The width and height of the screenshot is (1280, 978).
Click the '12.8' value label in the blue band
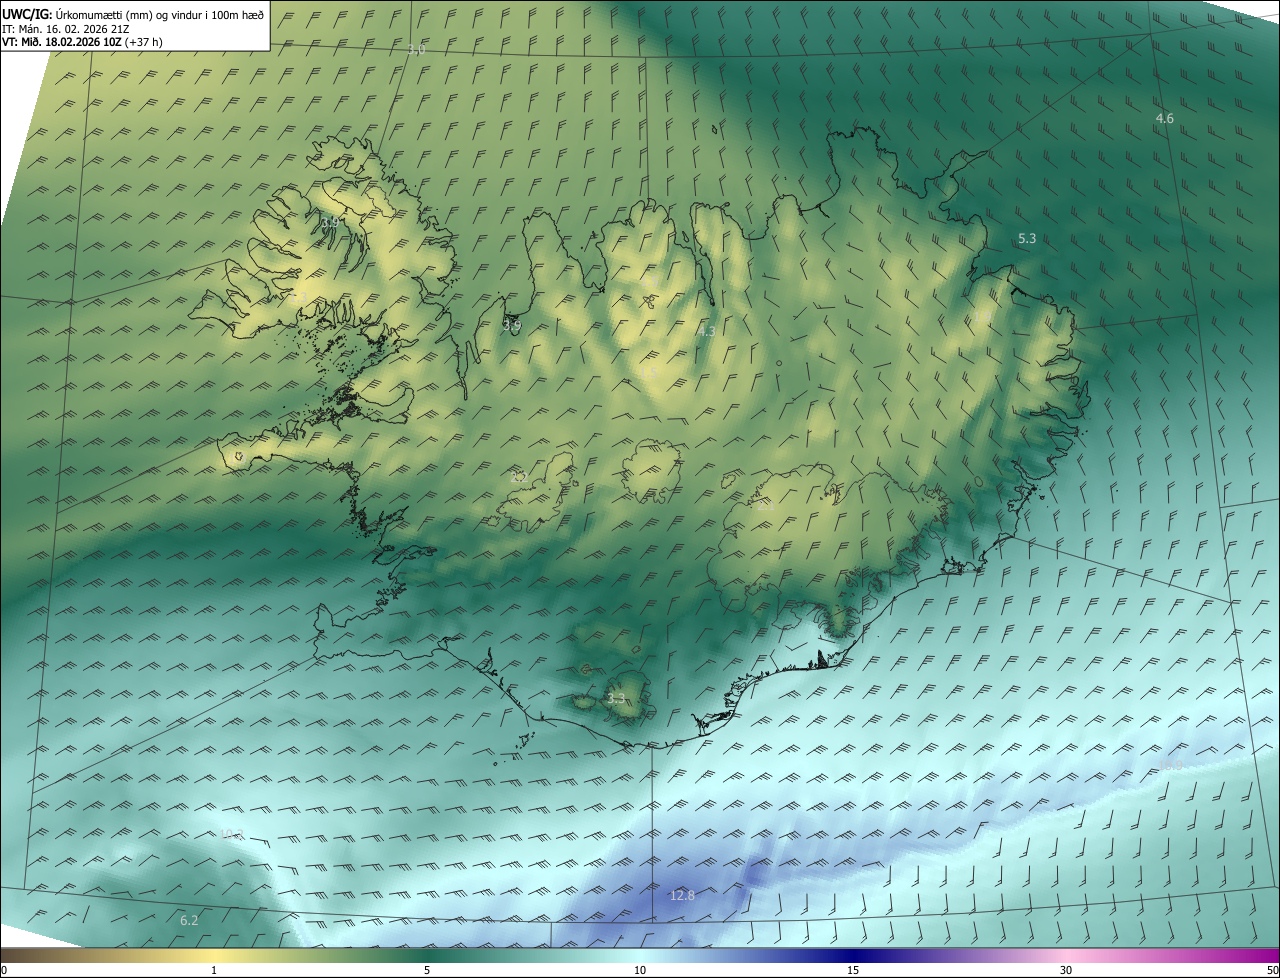click(682, 895)
